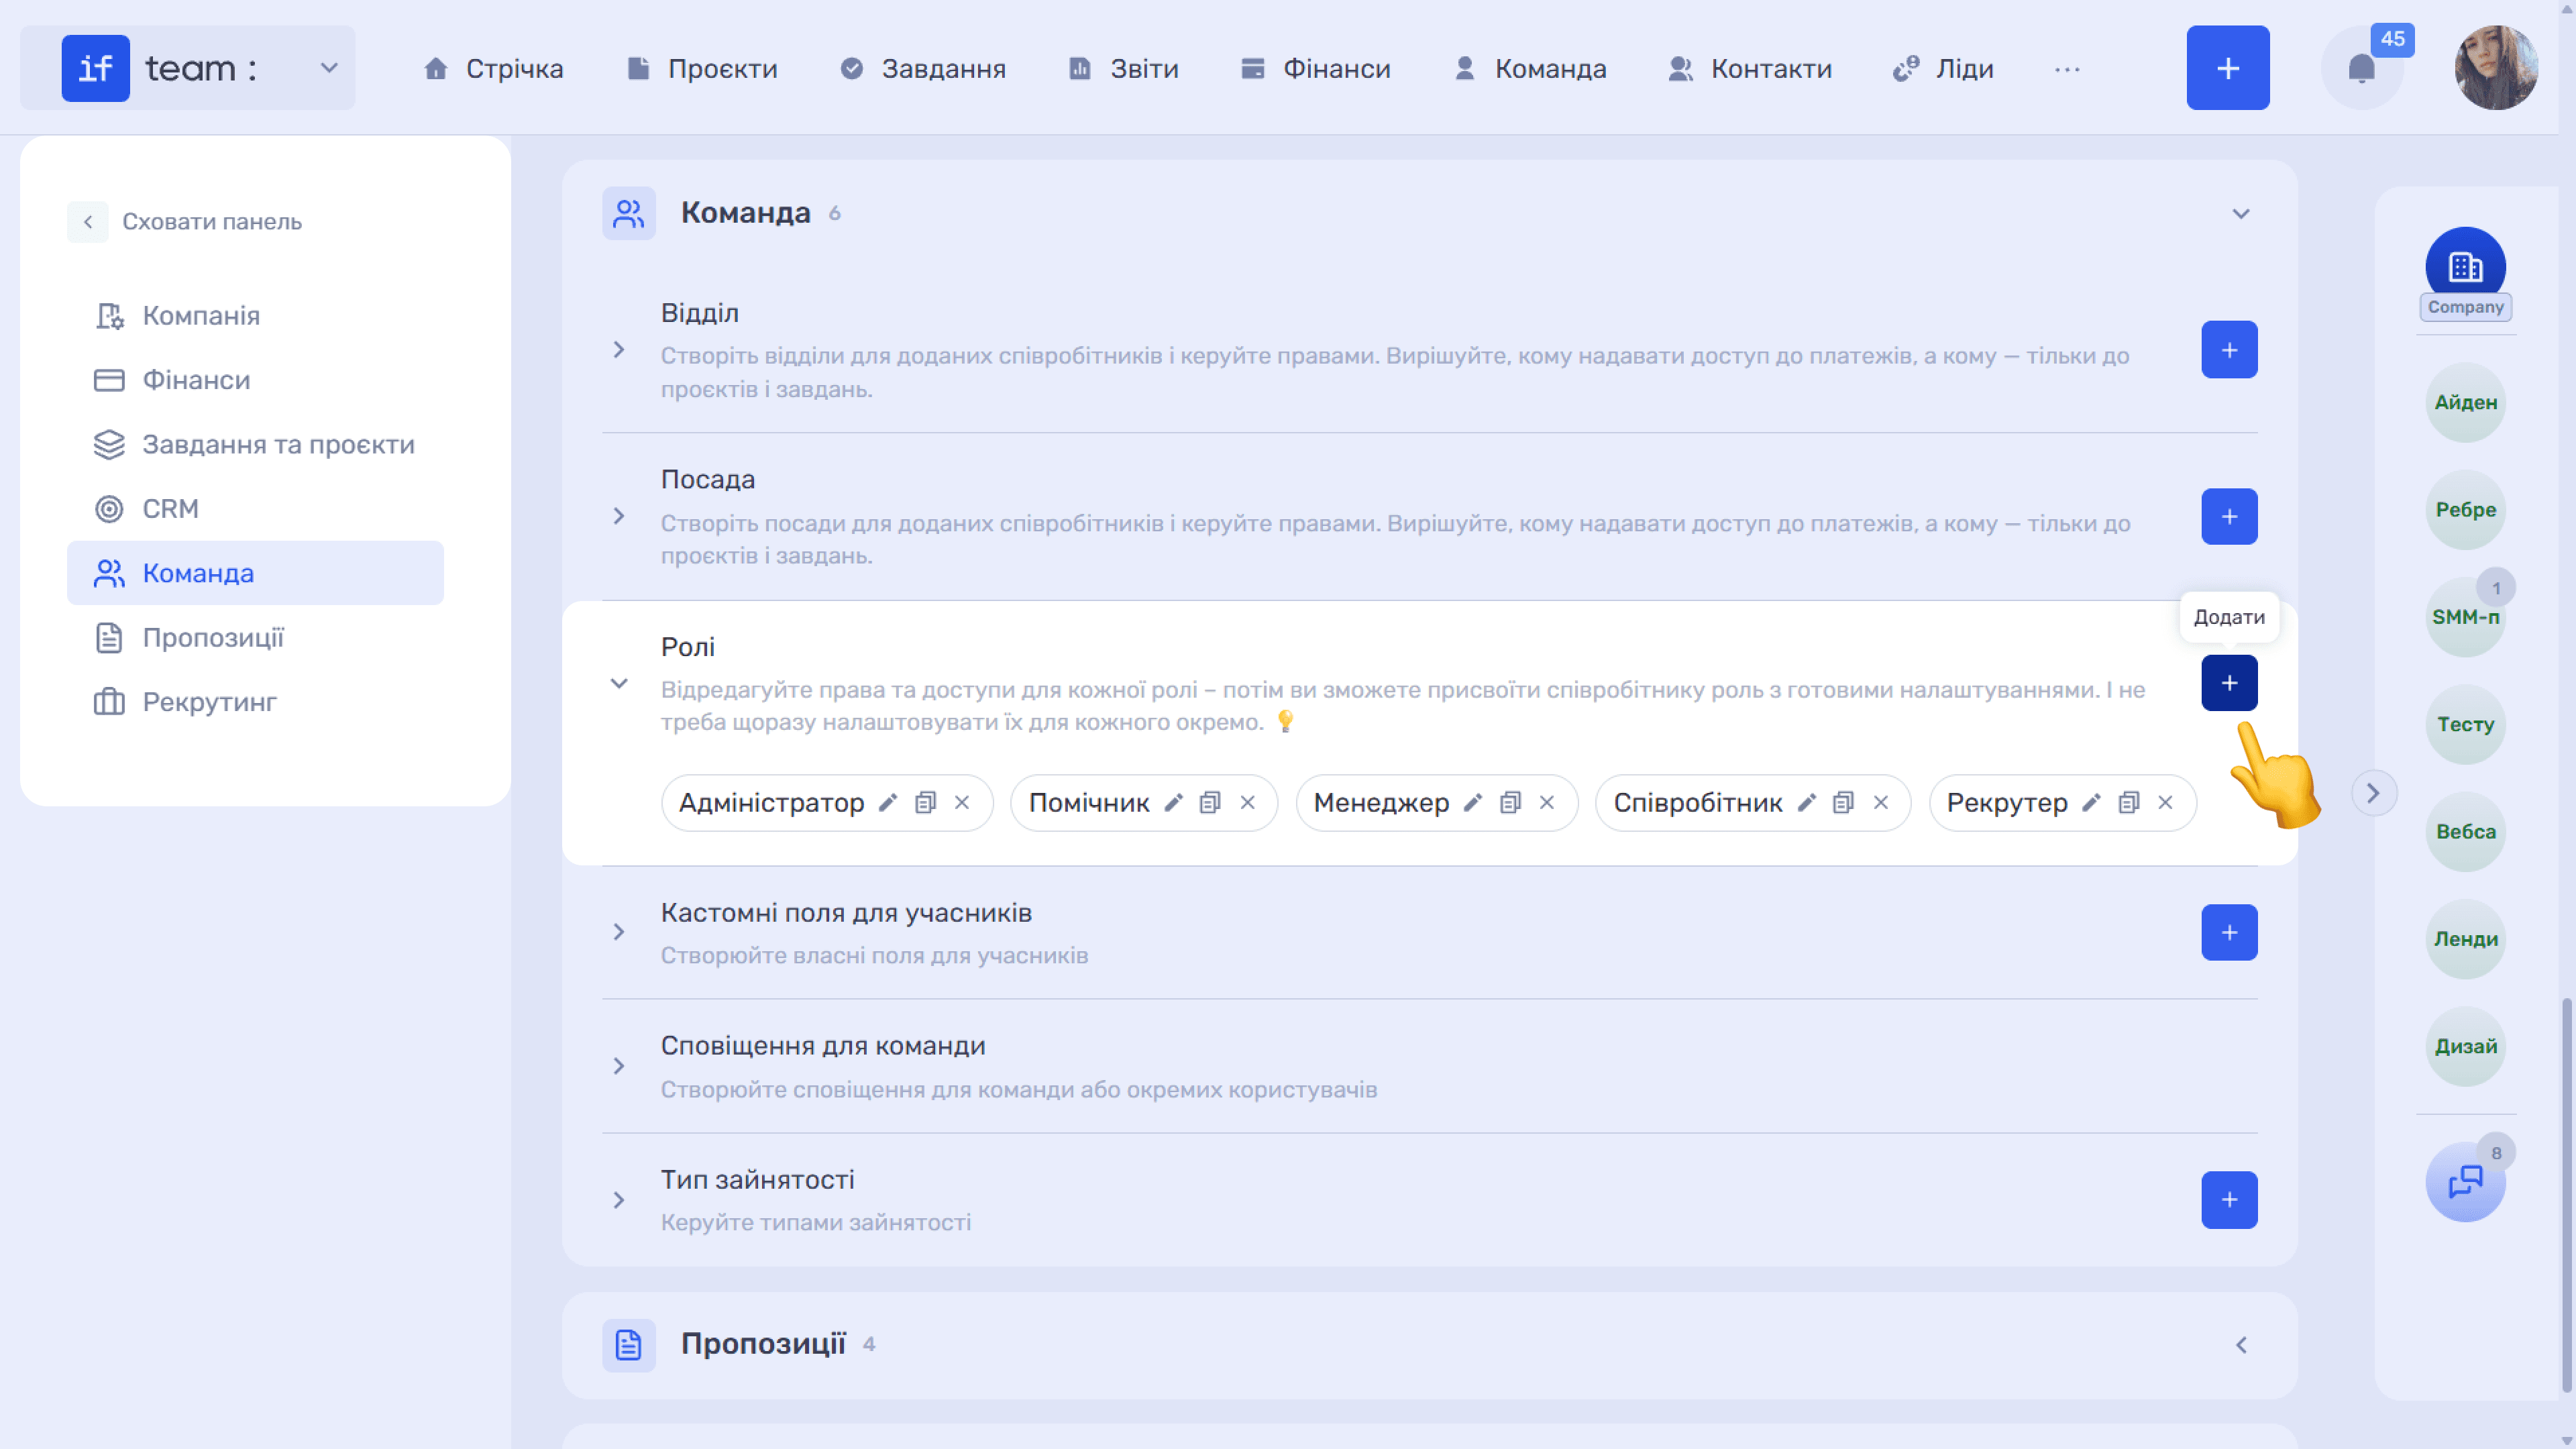
Task: Copy the Менеджер role
Action: 1510,803
